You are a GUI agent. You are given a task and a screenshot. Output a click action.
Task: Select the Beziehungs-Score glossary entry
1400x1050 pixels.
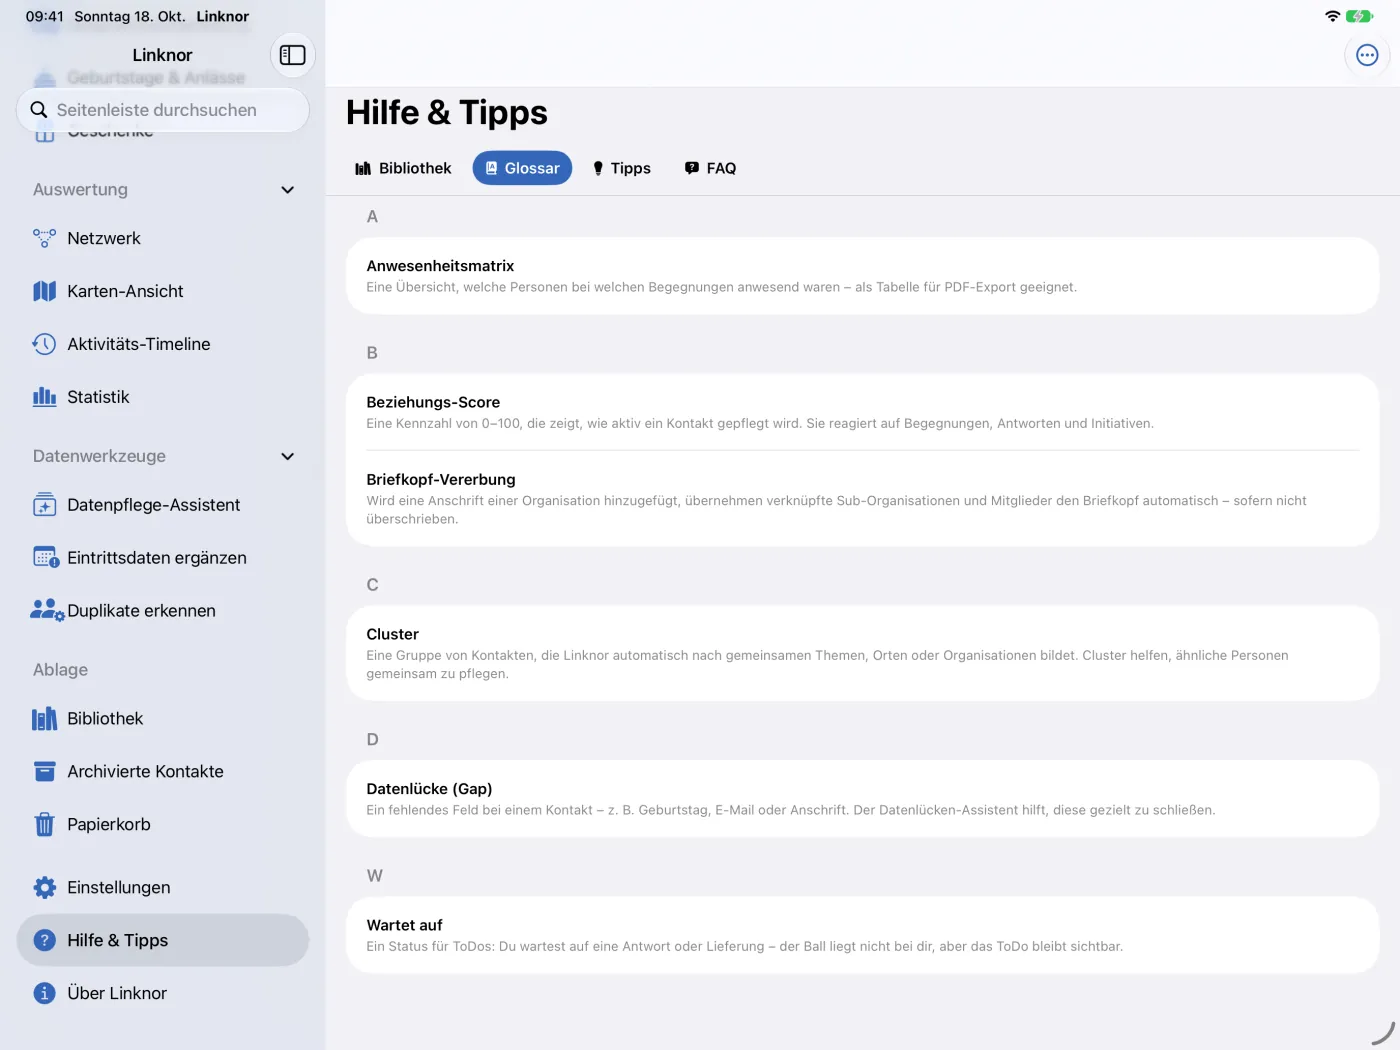(862, 412)
